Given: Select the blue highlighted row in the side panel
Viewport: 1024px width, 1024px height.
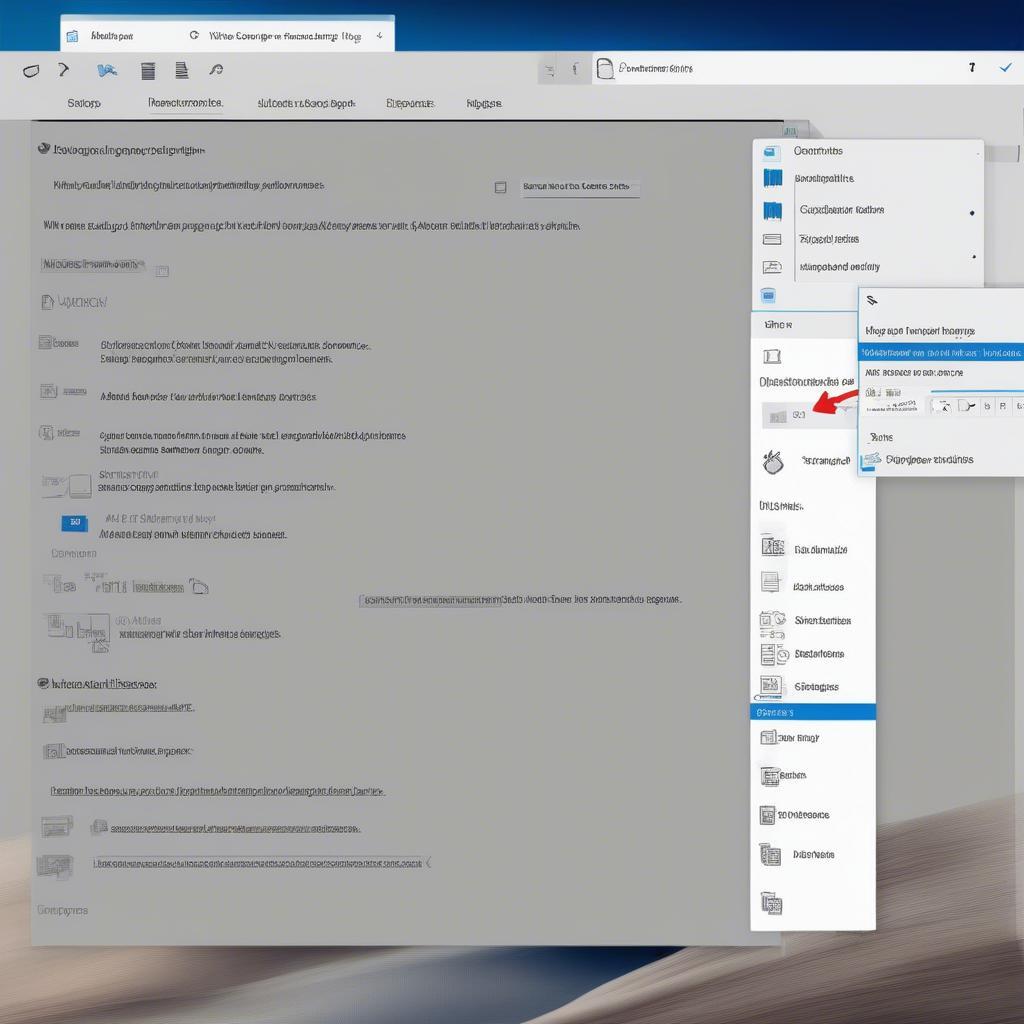Looking at the screenshot, I should tap(812, 712).
